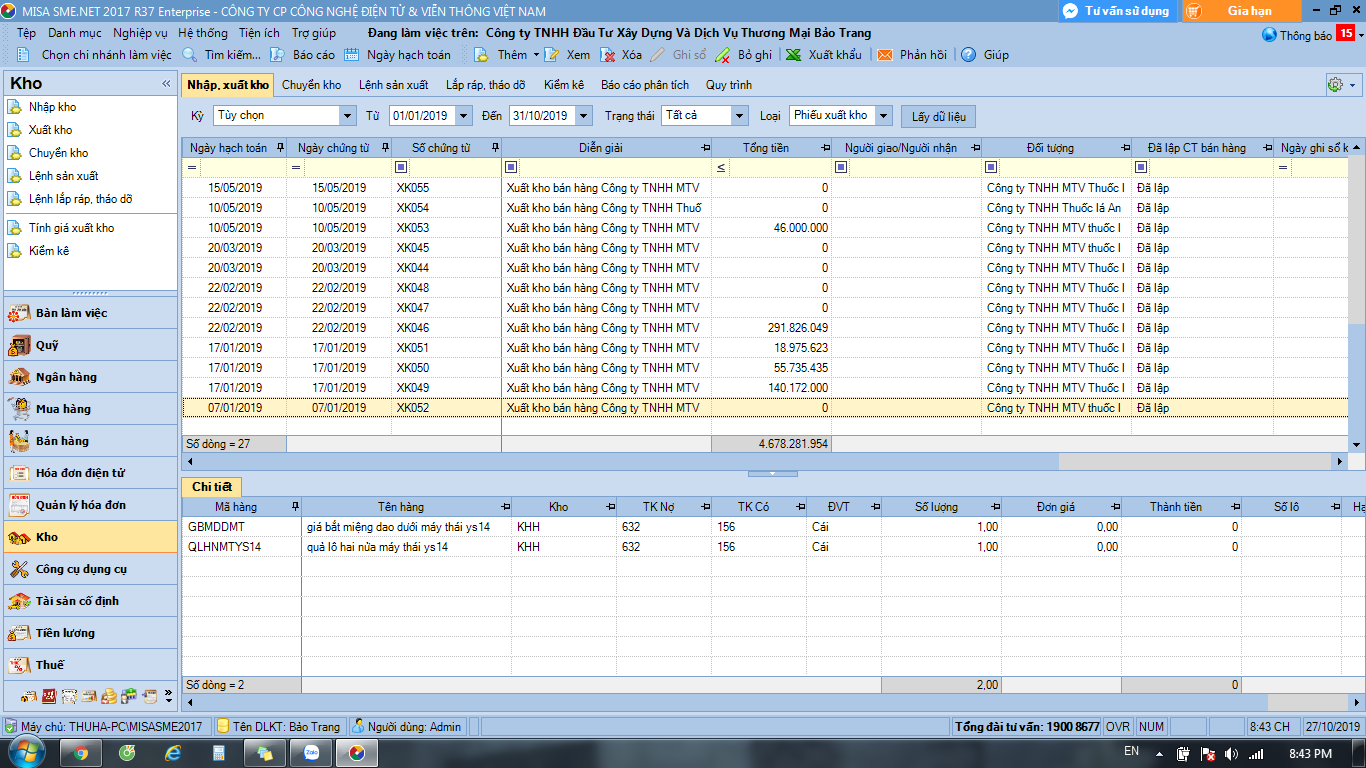Open Công cụ dụng cụ module
The width and height of the screenshot is (1366, 768).
(90, 569)
